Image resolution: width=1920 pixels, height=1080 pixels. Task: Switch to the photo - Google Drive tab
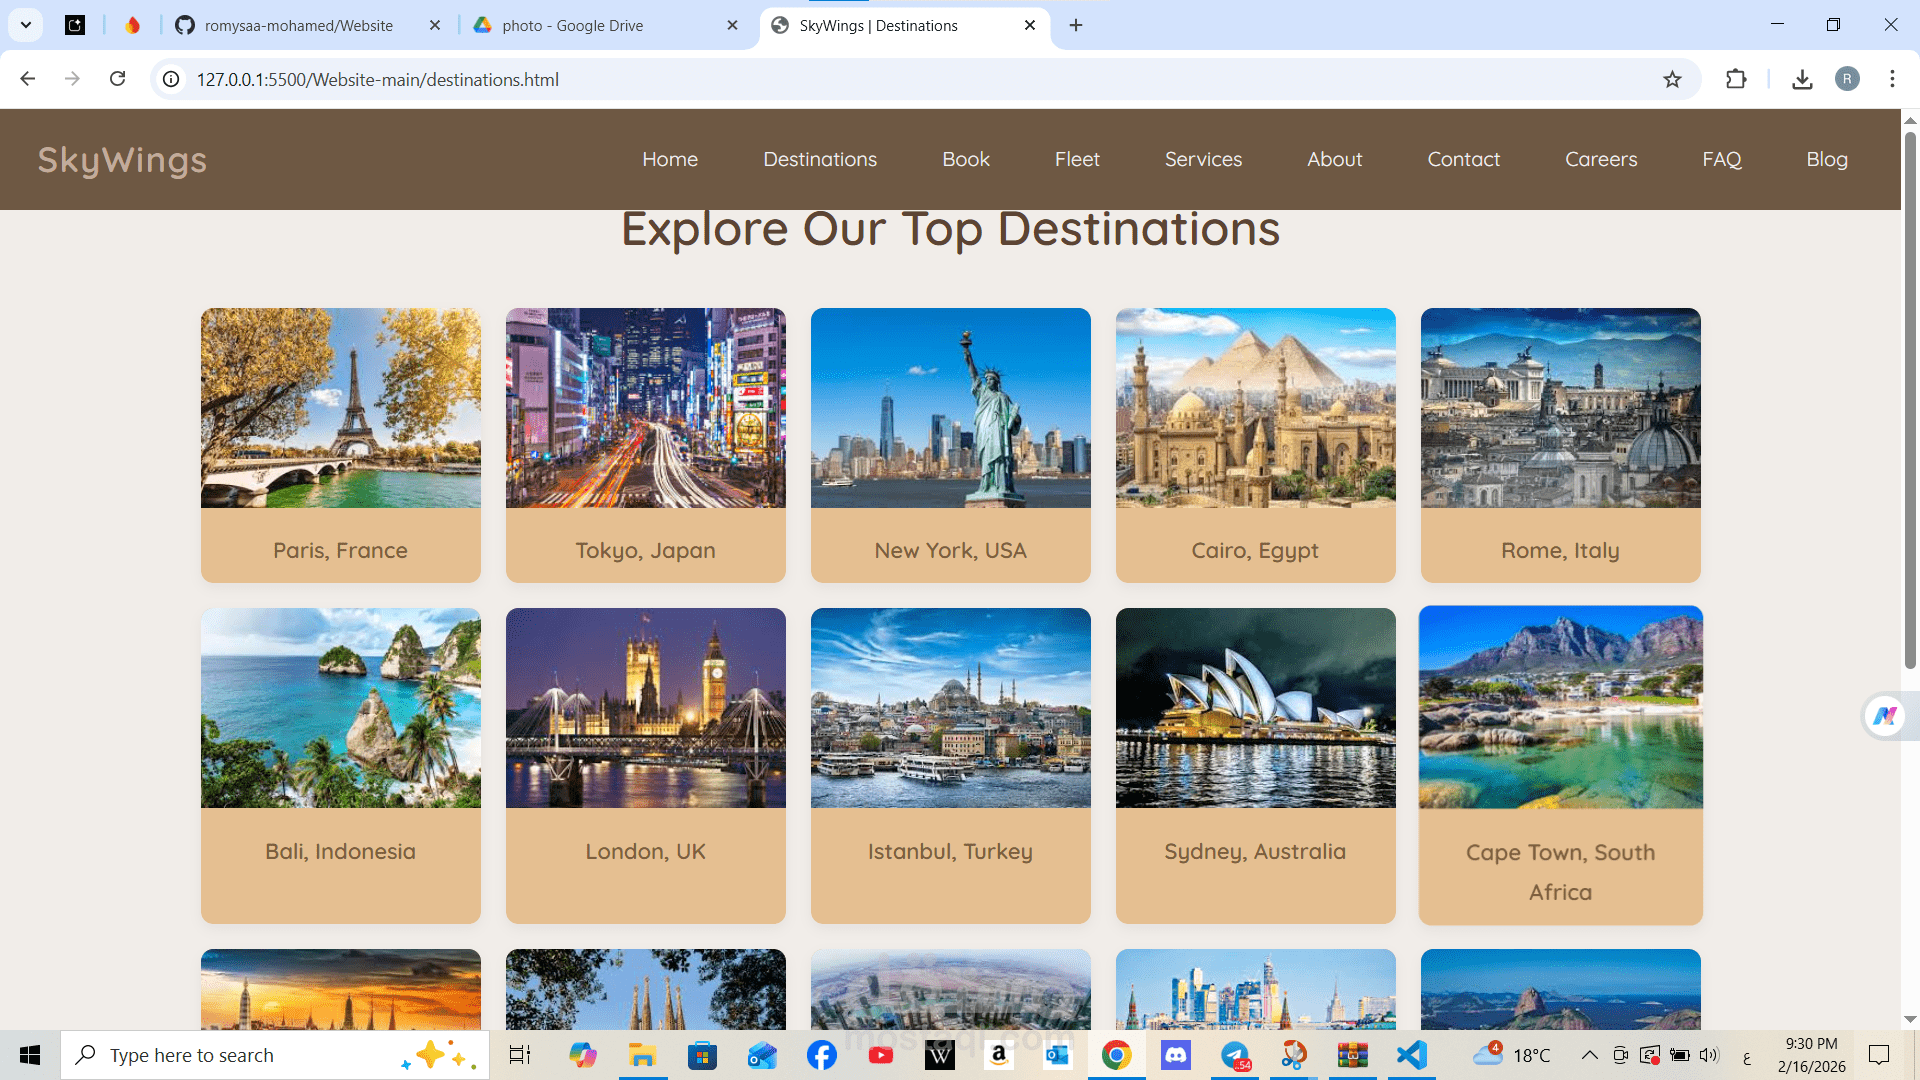[x=573, y=26]
